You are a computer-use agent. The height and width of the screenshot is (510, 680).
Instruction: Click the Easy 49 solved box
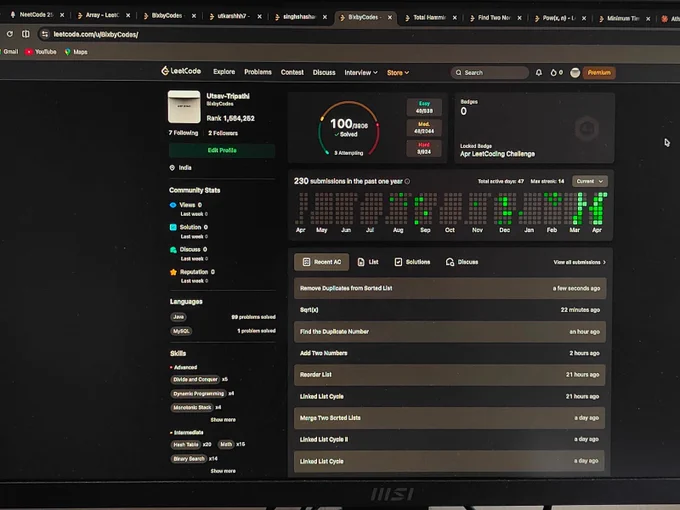pos(424,107)
